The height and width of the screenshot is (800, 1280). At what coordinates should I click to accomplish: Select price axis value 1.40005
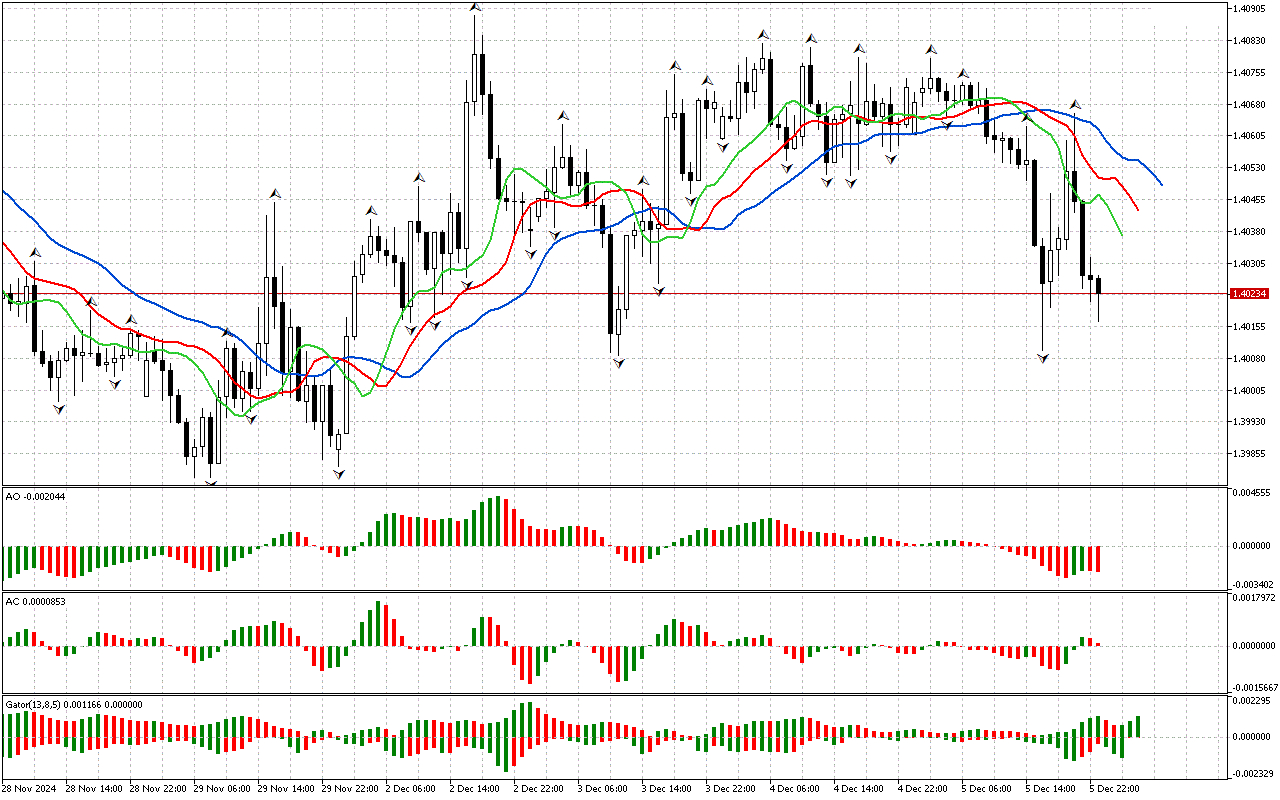click(1250, 391)
